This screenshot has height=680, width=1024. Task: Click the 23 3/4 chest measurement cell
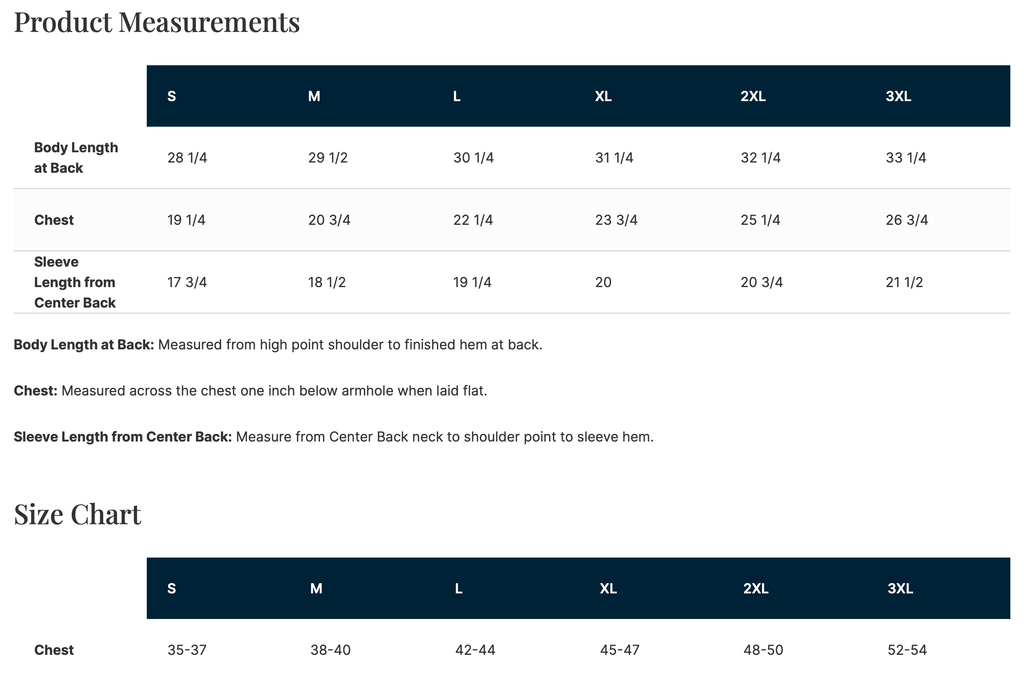[616, 220]
